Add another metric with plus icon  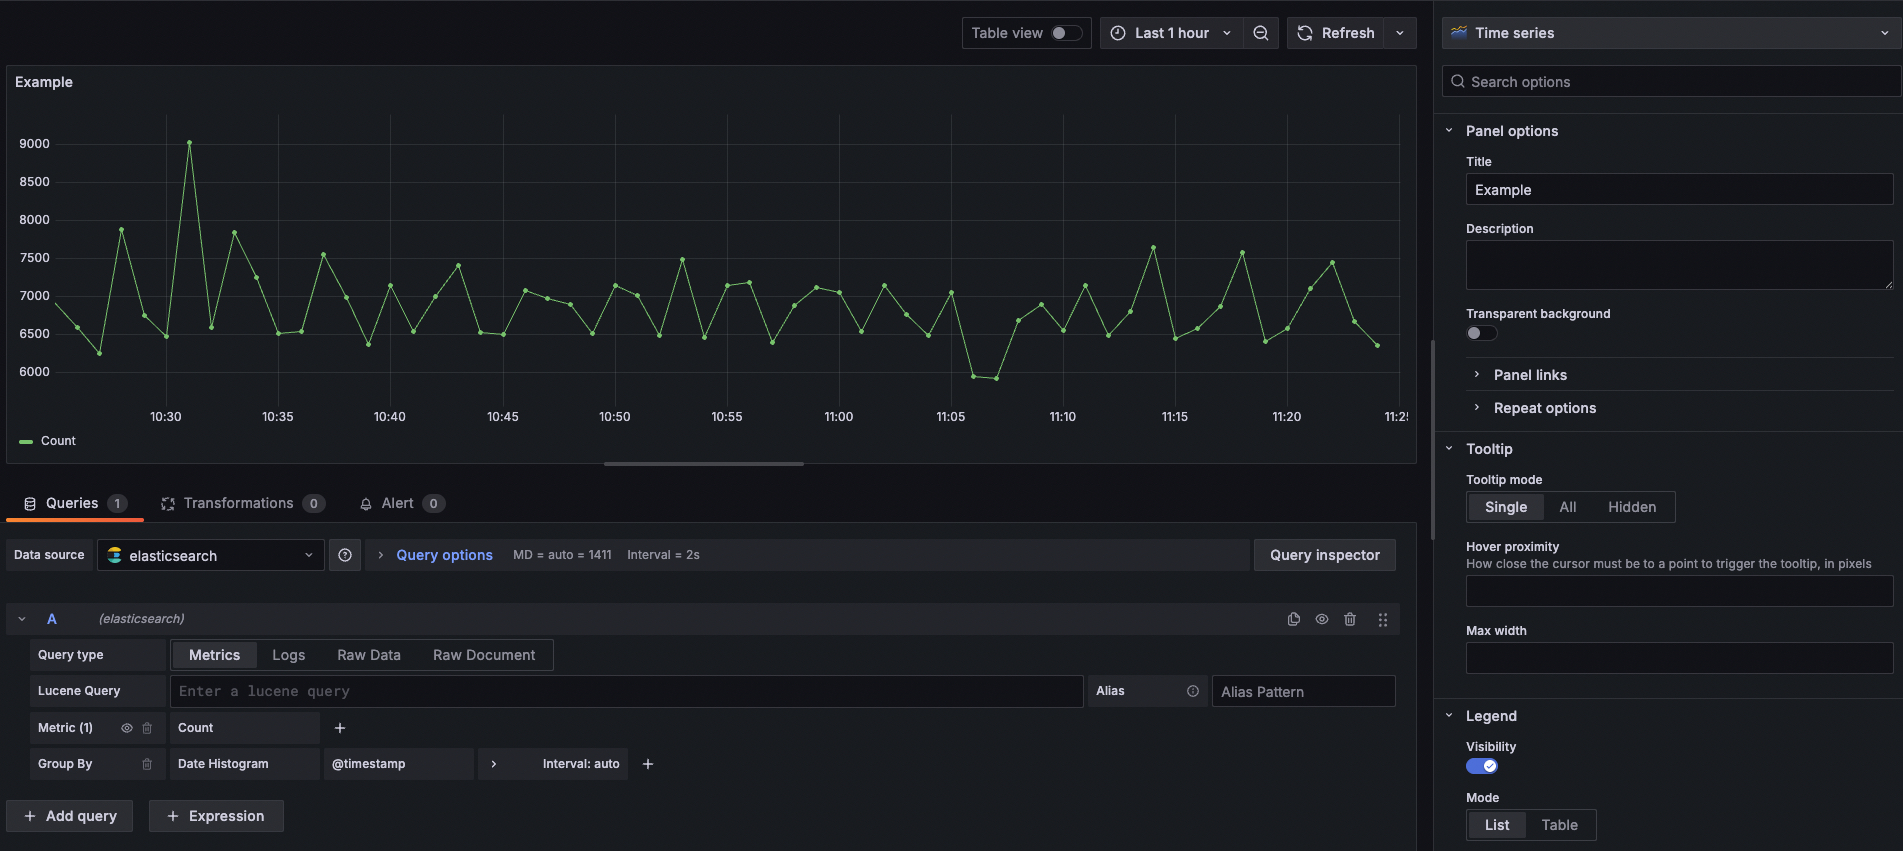tap(340, 728)
